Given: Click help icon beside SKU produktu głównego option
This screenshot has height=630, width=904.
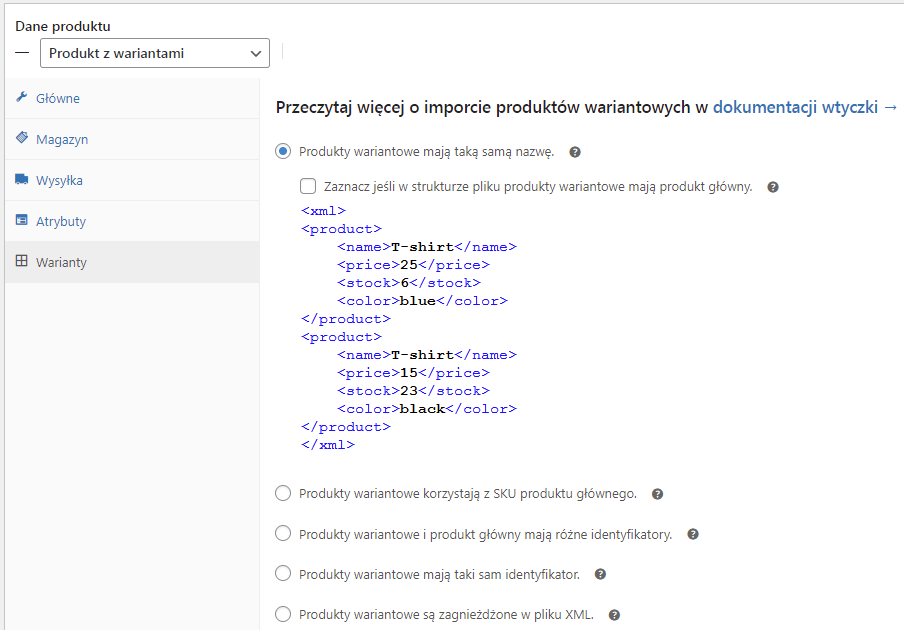Looking at the screenshot, I should point(657,494).
